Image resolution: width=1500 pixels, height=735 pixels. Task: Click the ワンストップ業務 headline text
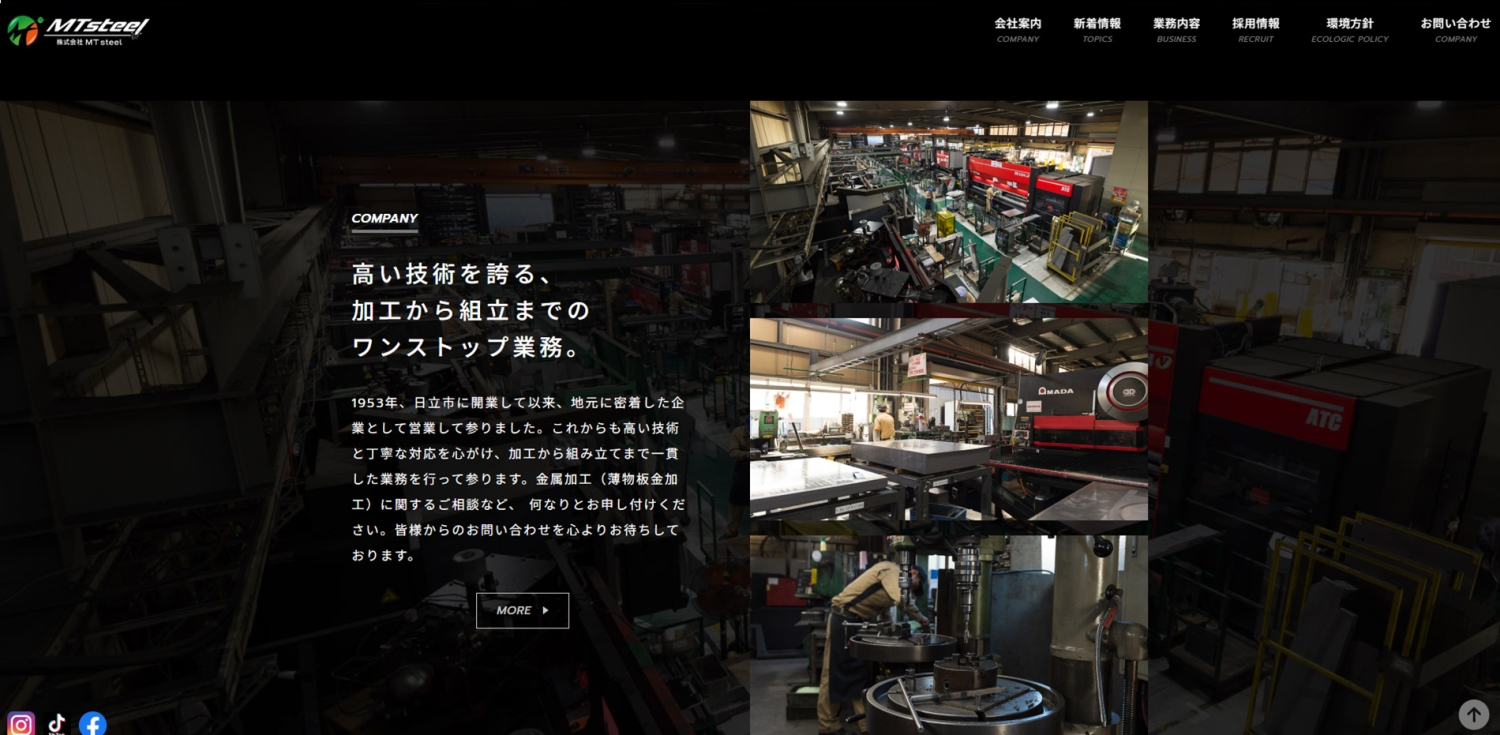click(466, 348)
